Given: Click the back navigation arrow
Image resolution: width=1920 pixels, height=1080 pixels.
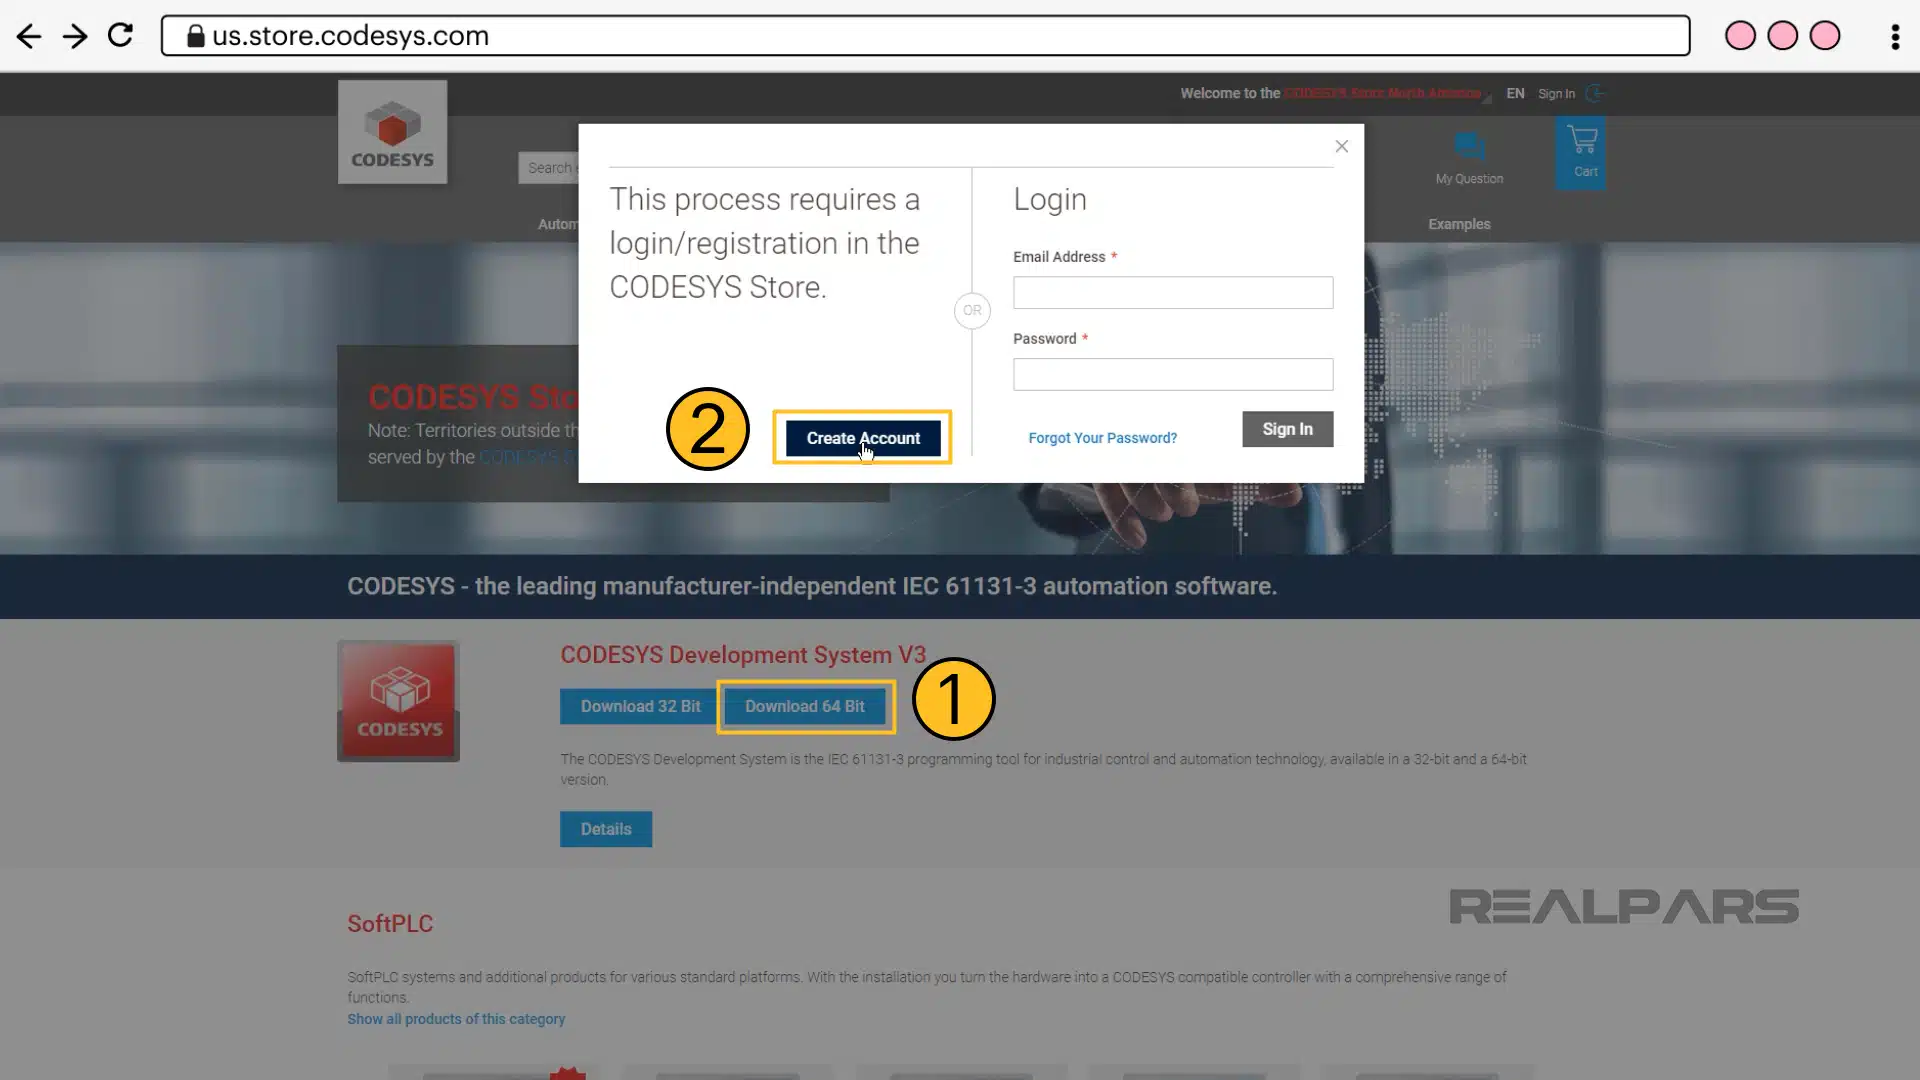Looking at the screenshot, I should click(x=29, y=36).
